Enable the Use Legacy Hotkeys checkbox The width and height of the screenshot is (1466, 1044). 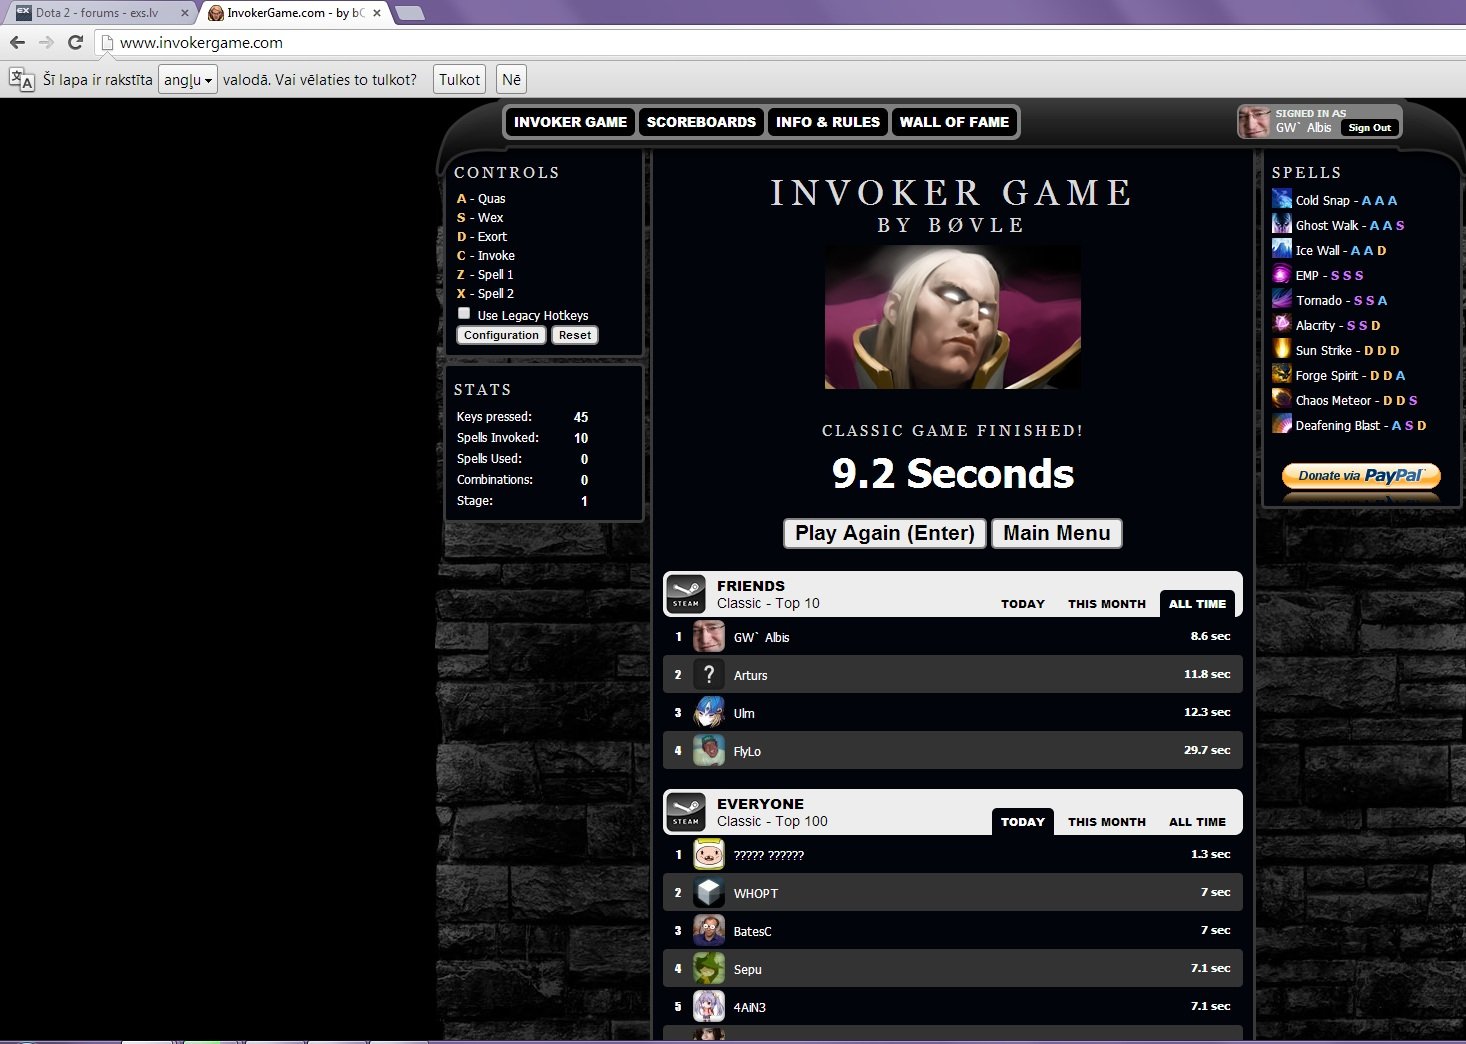click(464, 314)
